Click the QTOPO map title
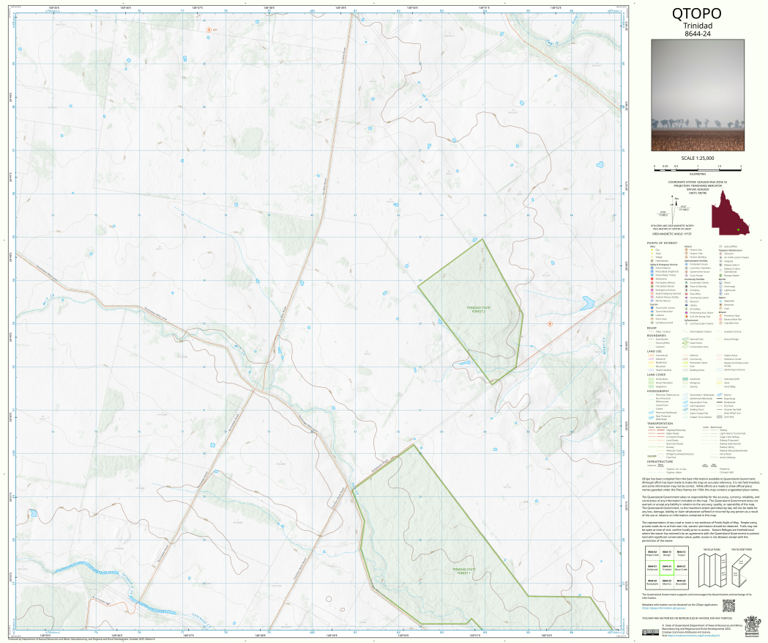The image size is (768, 643). pyautogui.click(x=697, y=13)
